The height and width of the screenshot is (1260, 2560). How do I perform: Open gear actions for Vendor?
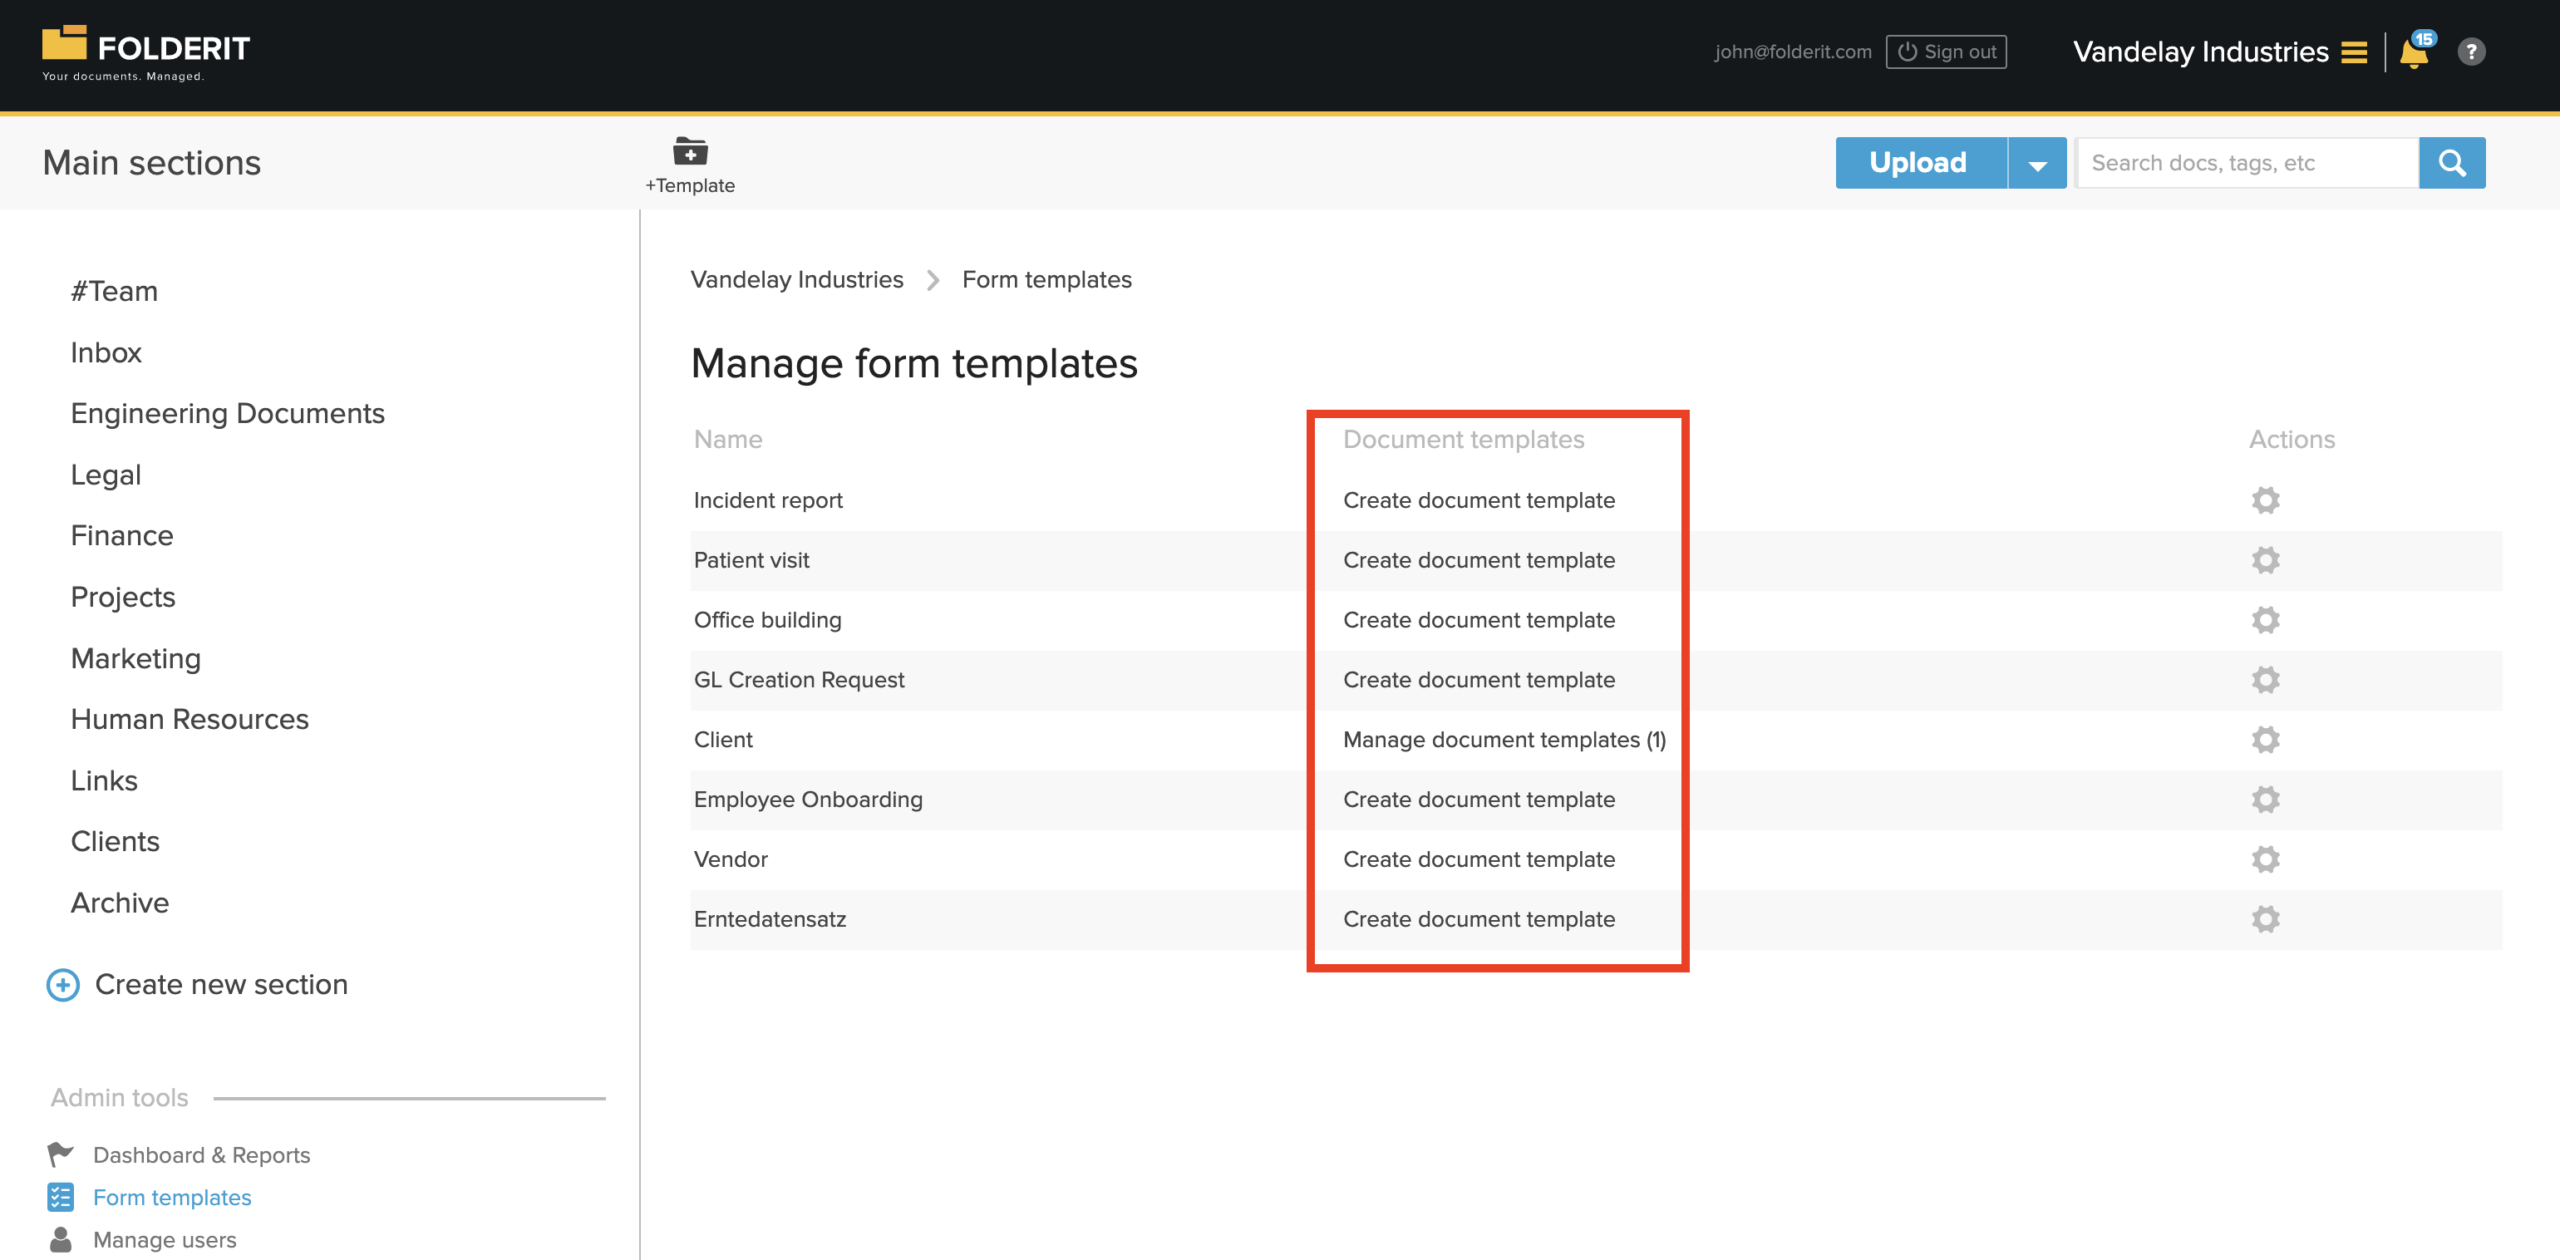(2265, 860)
